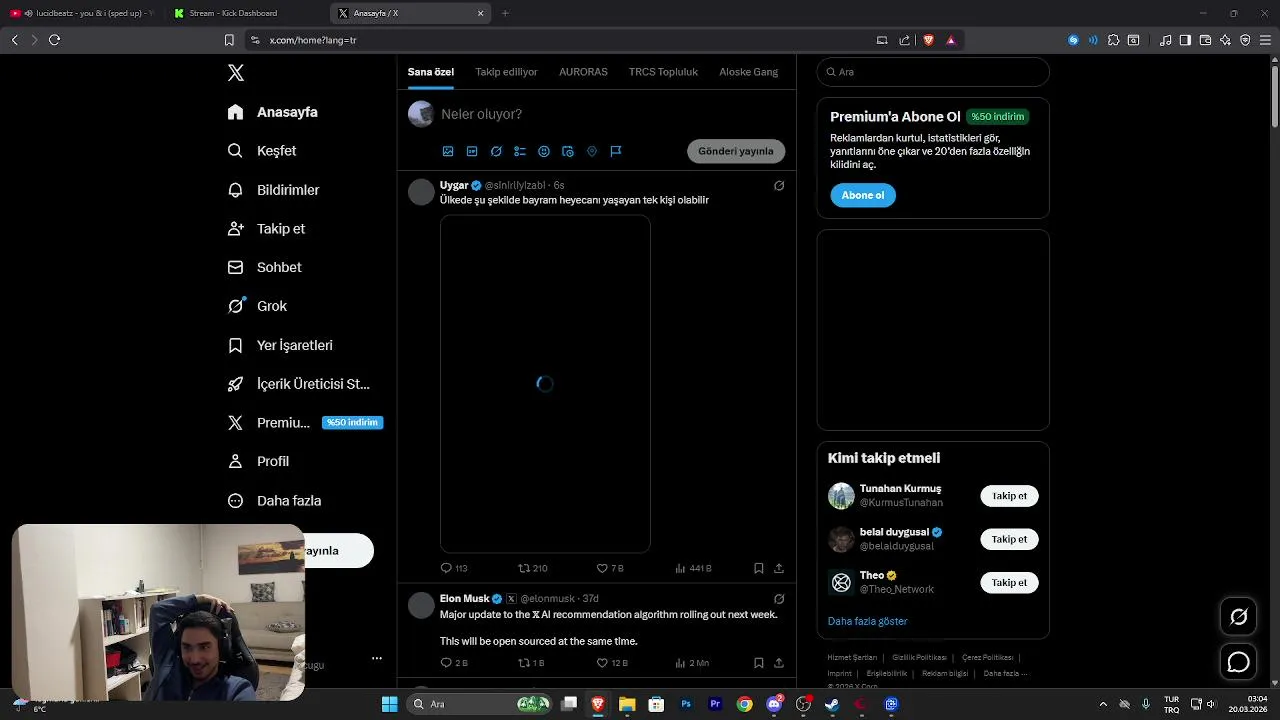The image size is (1280, 720).
Task: Open Grok actions on Elon Musk's post
Action: point(779,599)
